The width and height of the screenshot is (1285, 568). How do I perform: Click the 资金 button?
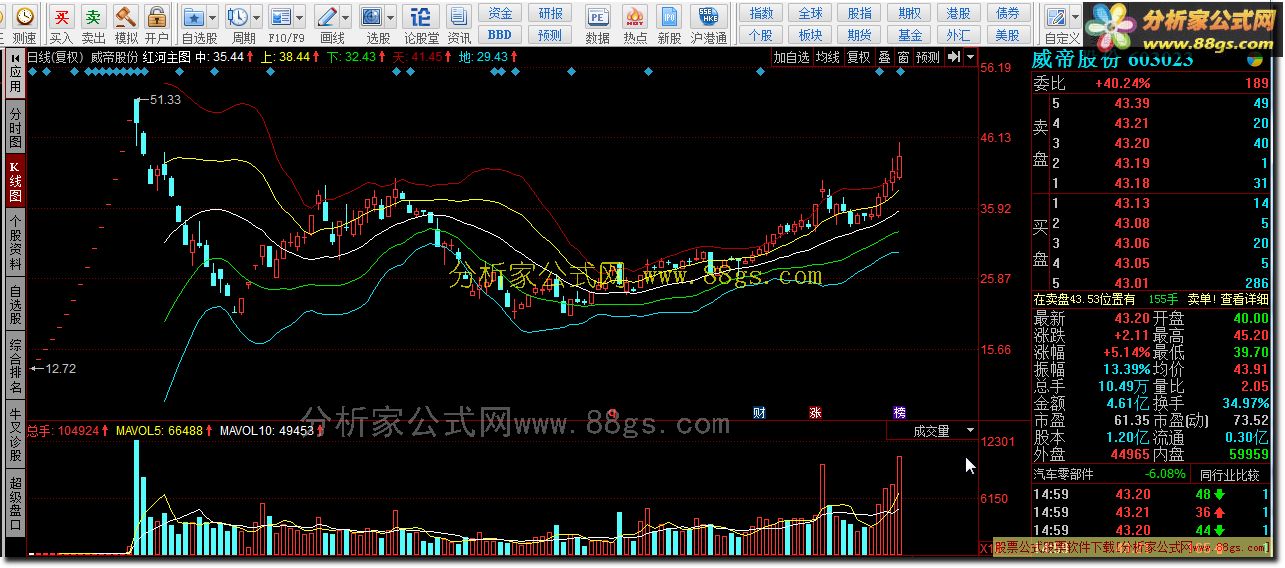500,13
